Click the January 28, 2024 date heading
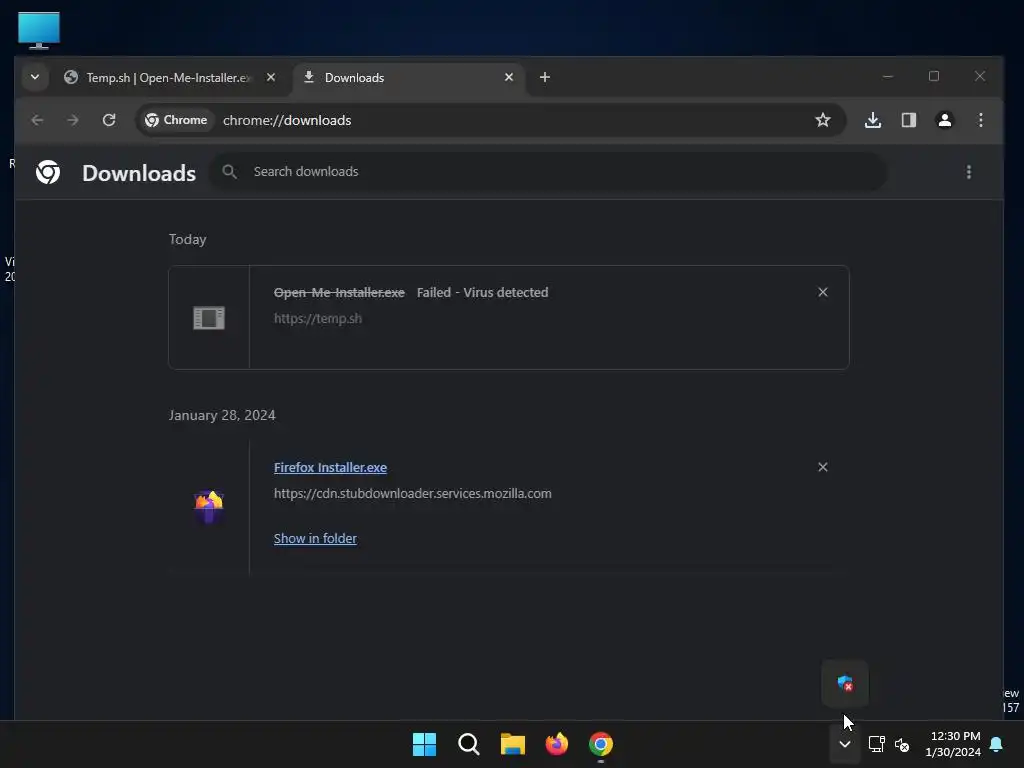This screenshot has width=1024, height=768. click(222, 415)
